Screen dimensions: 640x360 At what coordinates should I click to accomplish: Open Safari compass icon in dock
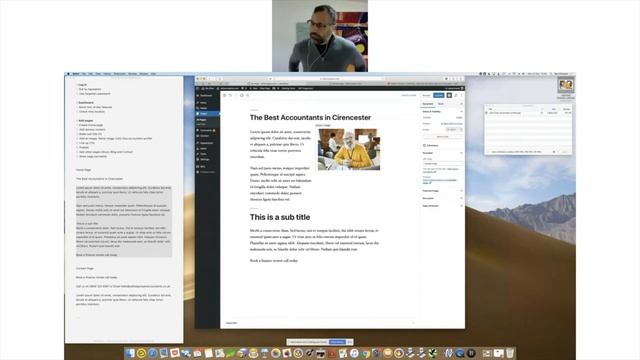click(x=152, y=353)
